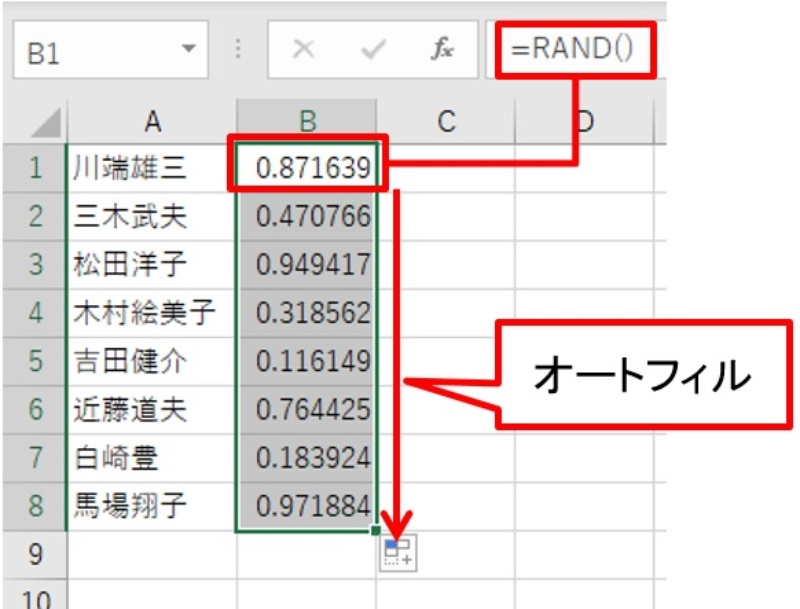Viewport: 800px width, 609px height.
Task: Select column C header
Action: [446, 122]
